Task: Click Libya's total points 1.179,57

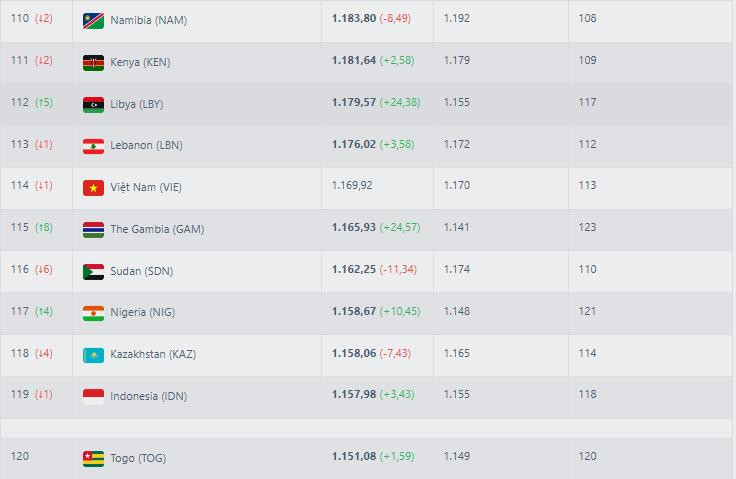Action: point(354,103)
